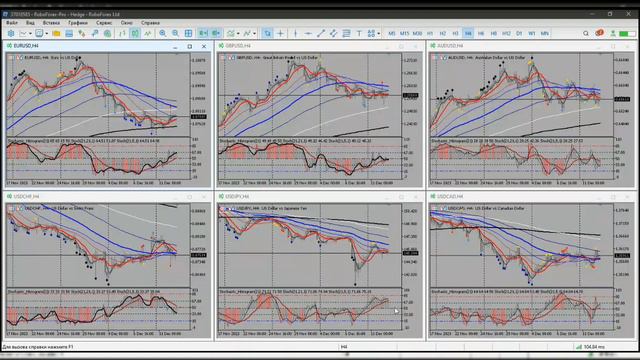Switch timeframe to H1
This screenshot has width=640, height=360.
pyautogui.click(x=430, y=33)
